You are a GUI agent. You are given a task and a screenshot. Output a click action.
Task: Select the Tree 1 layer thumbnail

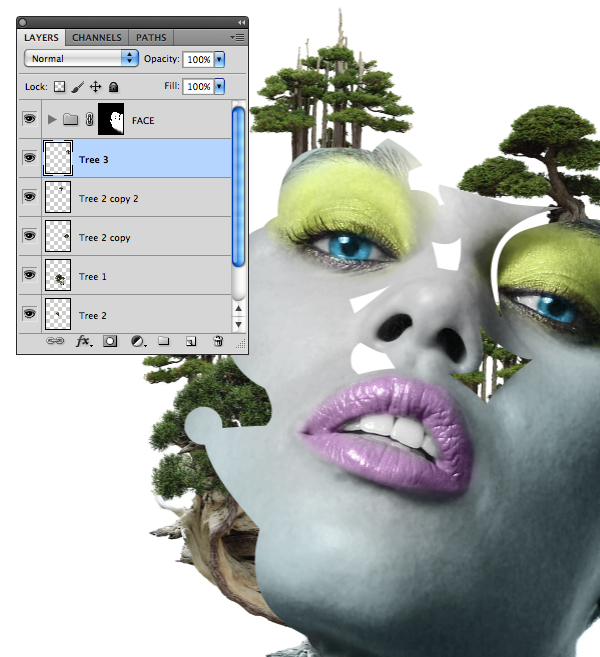click(58, 275)
